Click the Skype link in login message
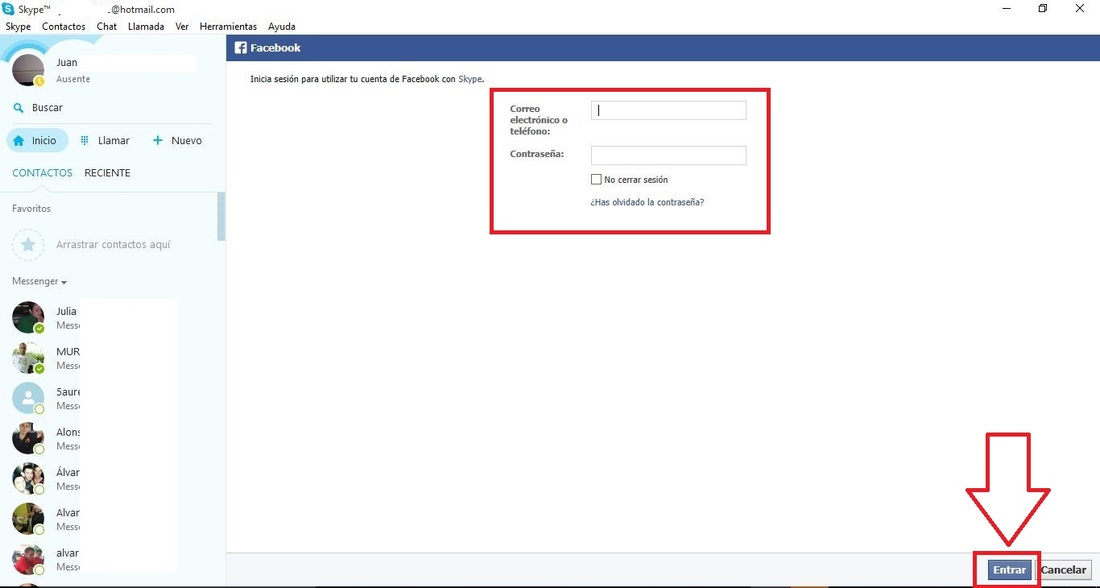Screen dimensions: 1100x588 tap(470, 79)
